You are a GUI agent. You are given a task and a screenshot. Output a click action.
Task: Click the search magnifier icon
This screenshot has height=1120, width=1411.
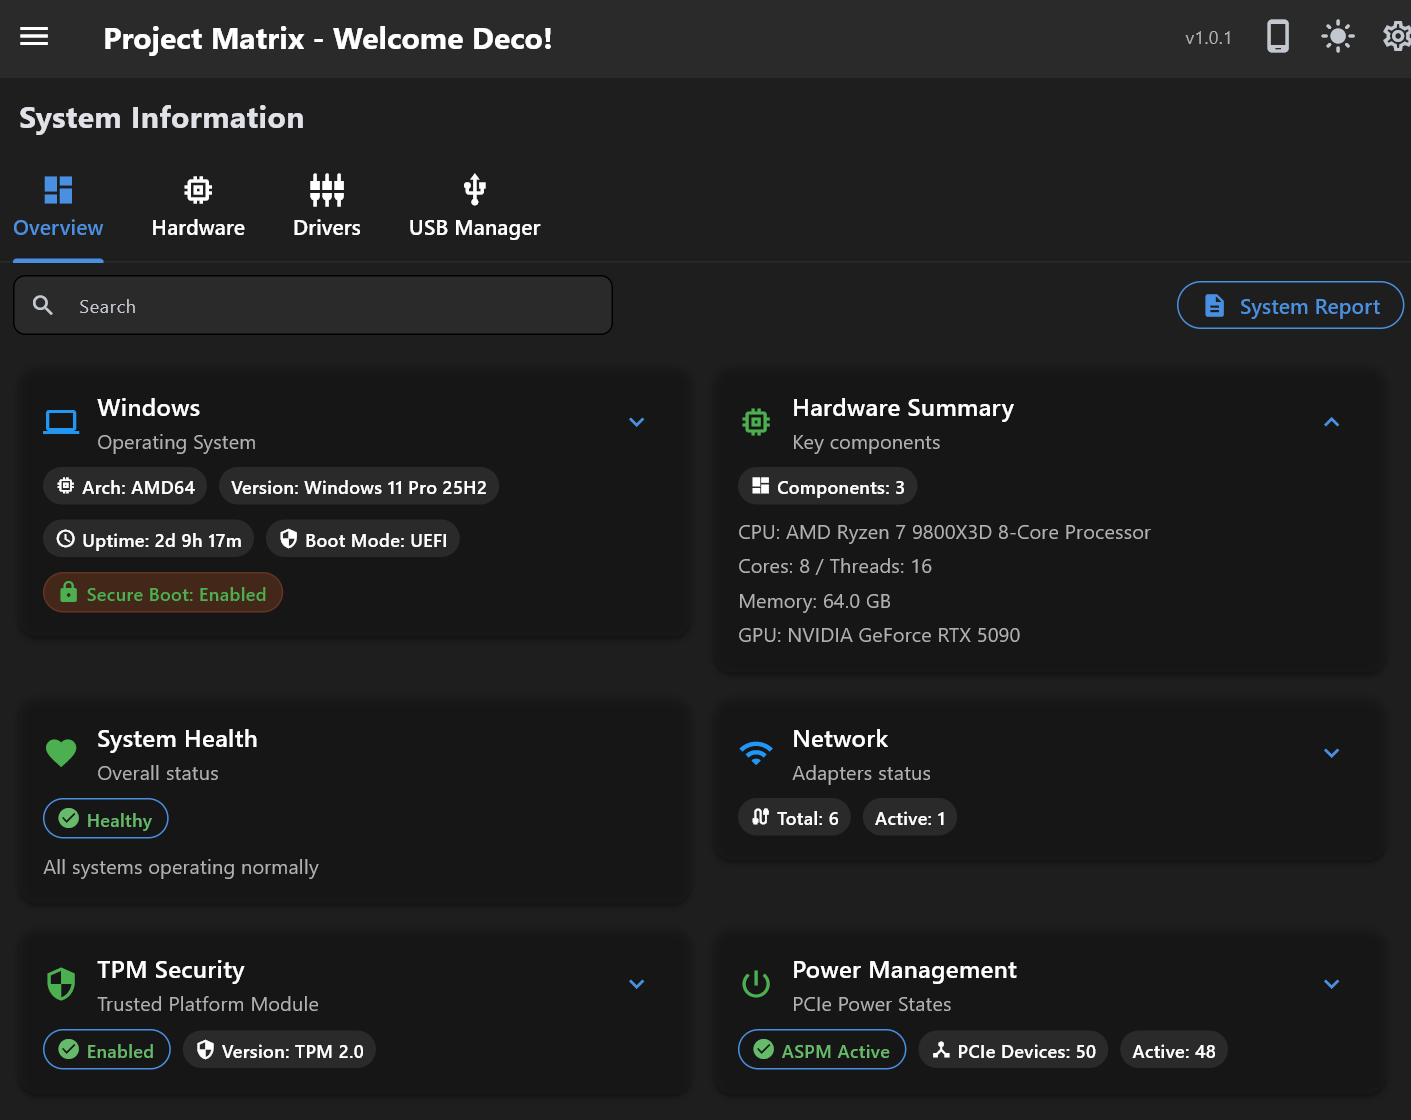pyautogui.click(x=43, y=305)
